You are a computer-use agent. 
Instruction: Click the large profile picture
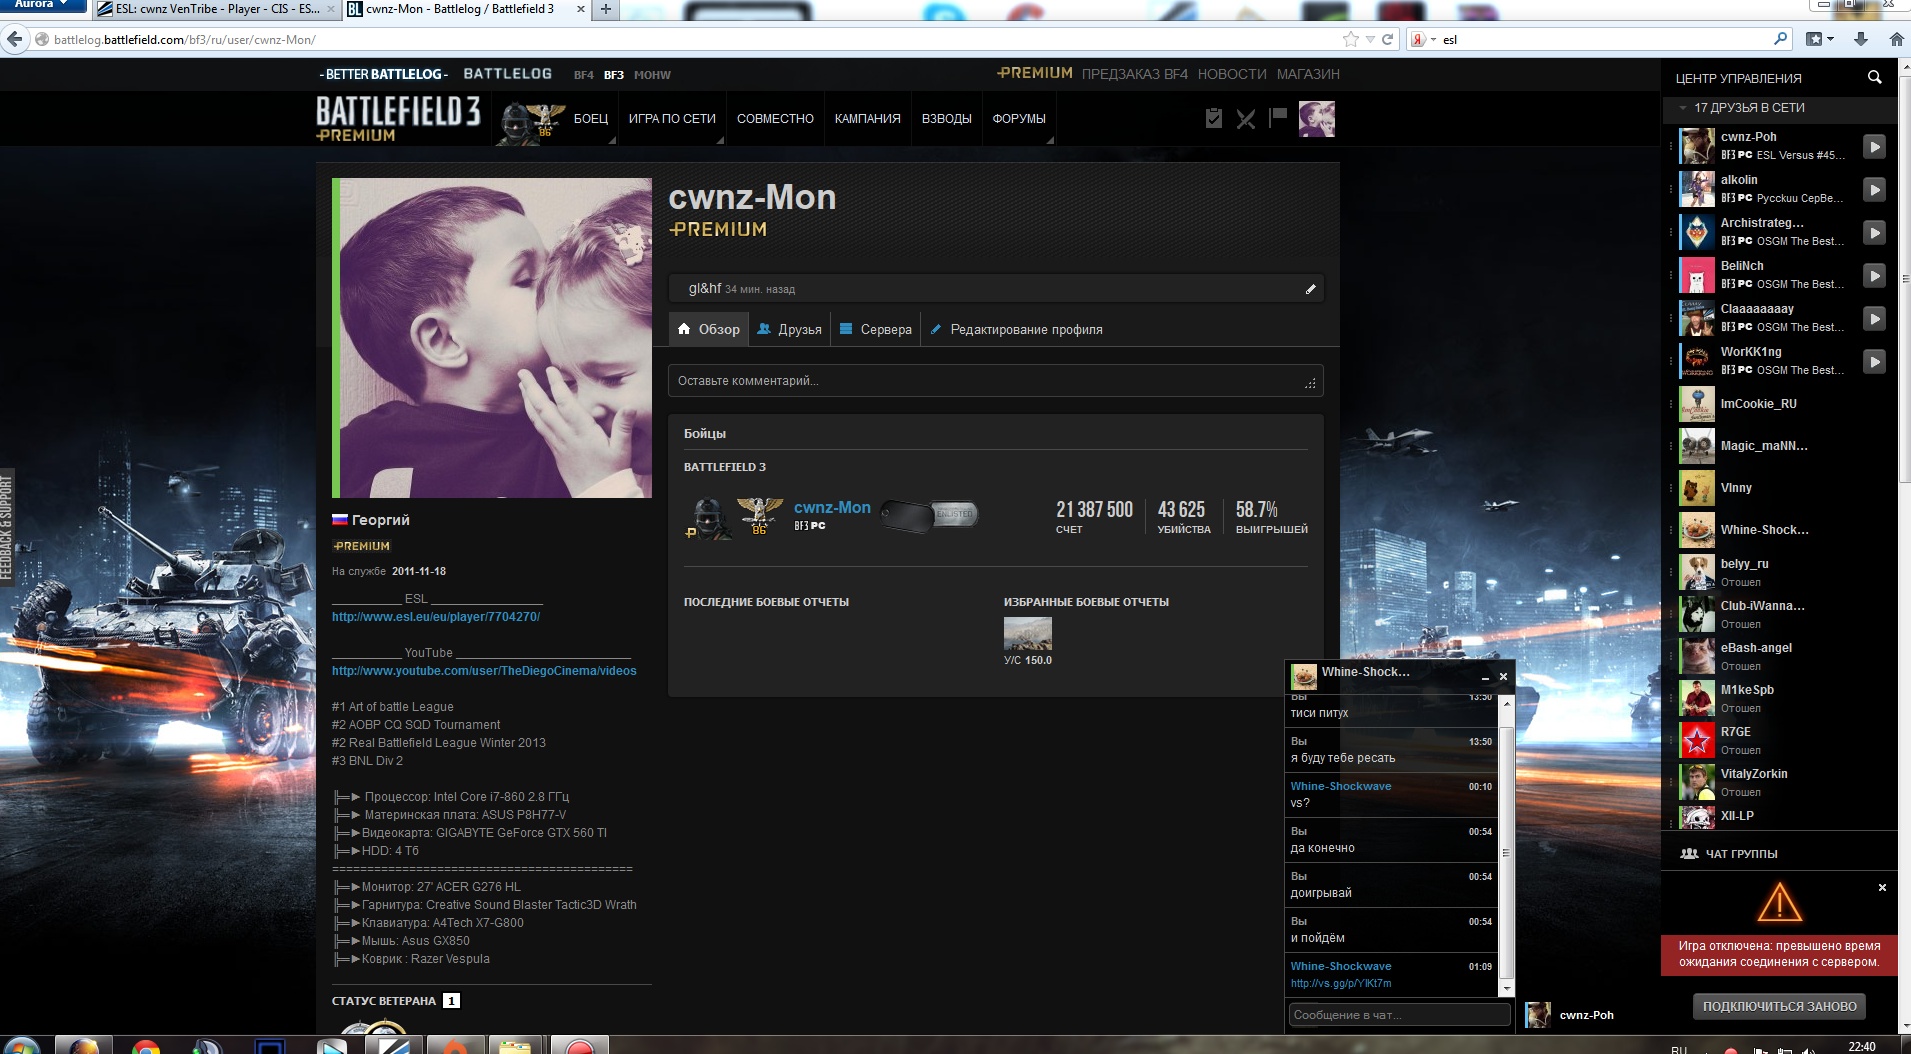pyautogui.click(x=495, y=338)
